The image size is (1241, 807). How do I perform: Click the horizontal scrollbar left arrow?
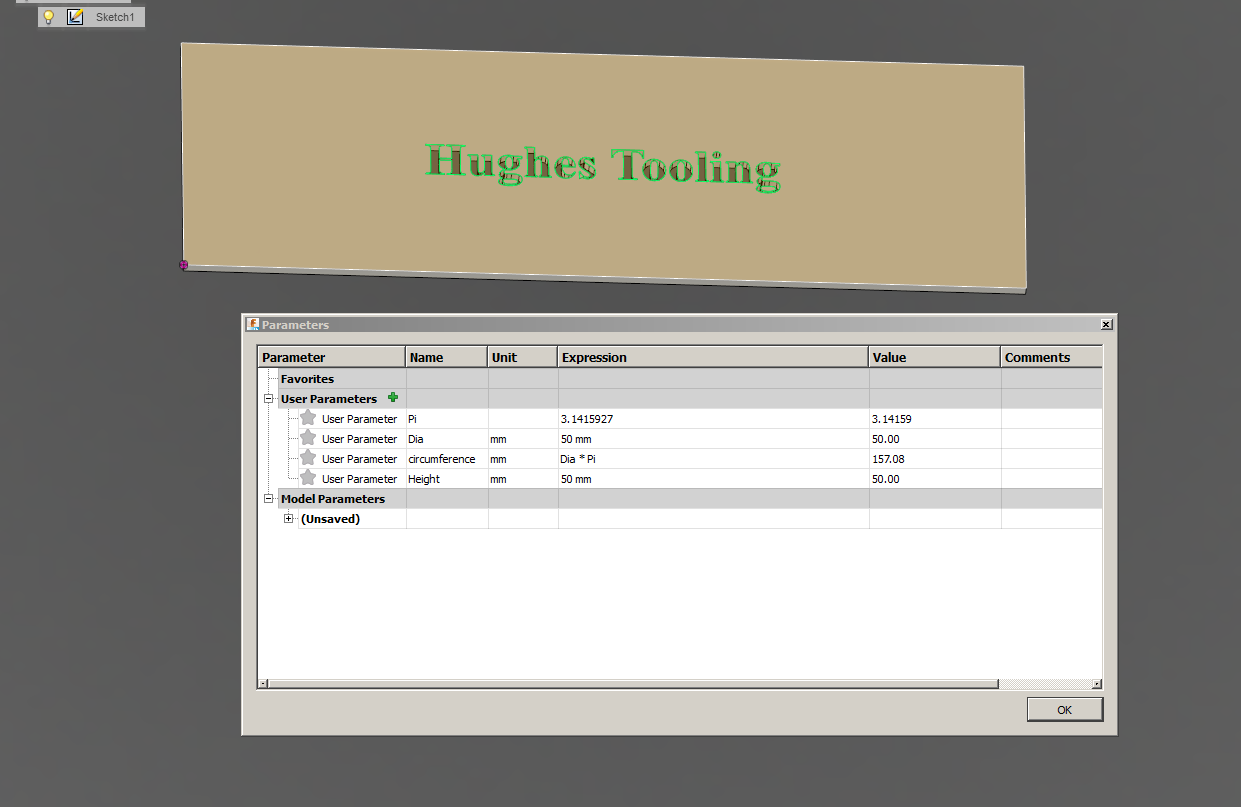[x=264, y=684]
